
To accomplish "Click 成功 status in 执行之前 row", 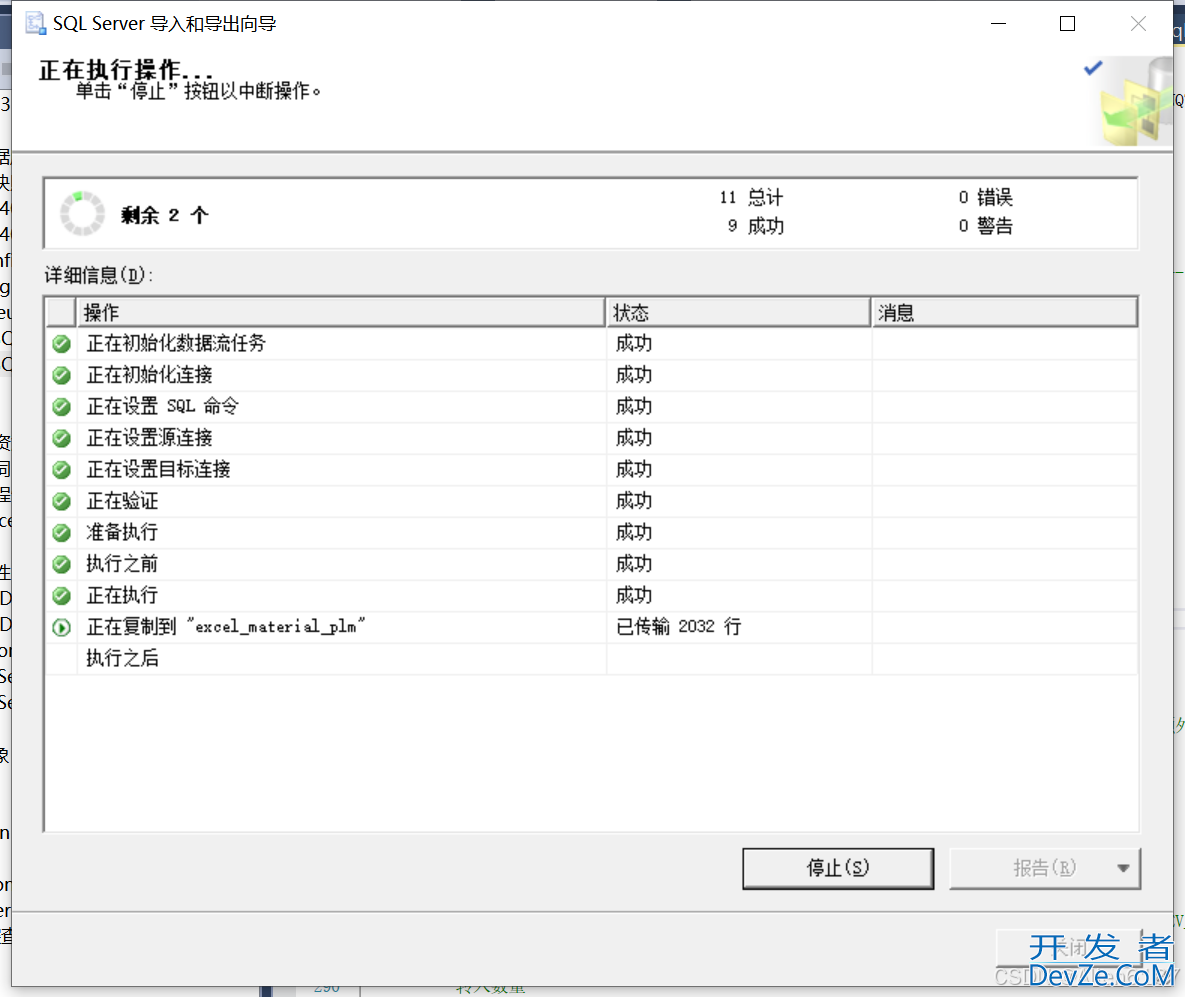I will pyautogui.click(x=634, y=564).
